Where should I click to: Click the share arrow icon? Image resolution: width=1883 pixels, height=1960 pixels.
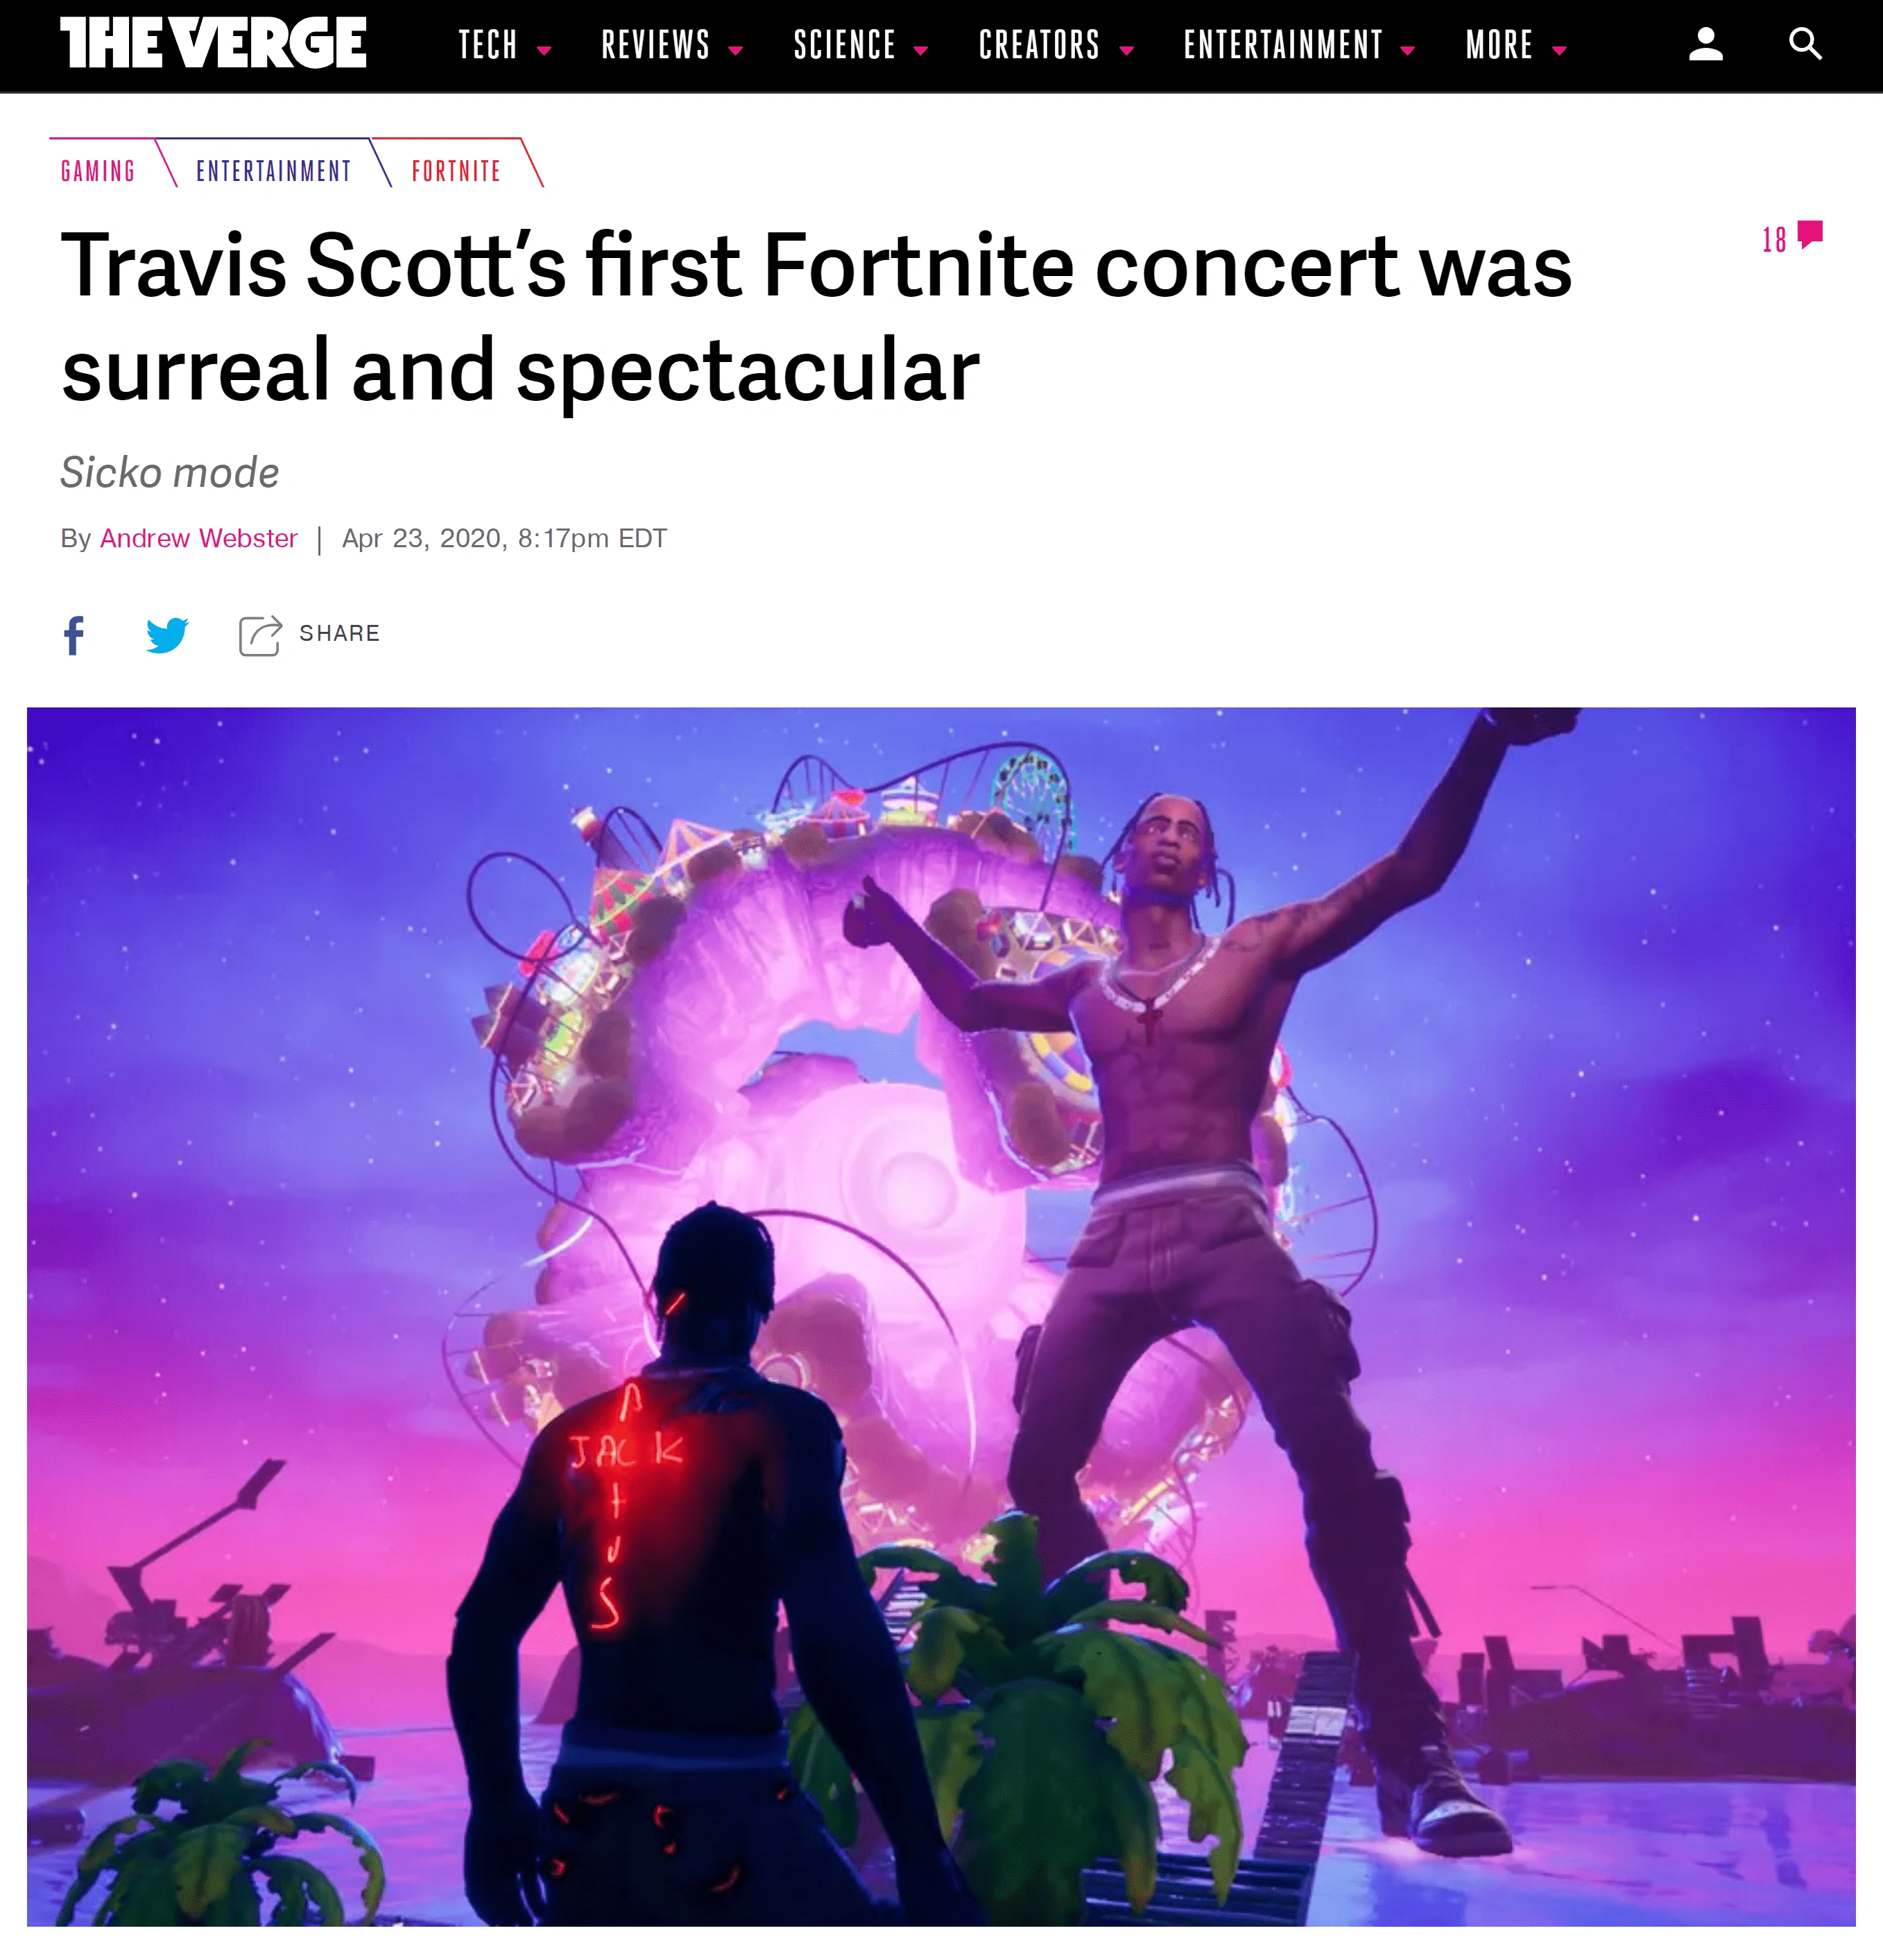(x=260, y=635)
